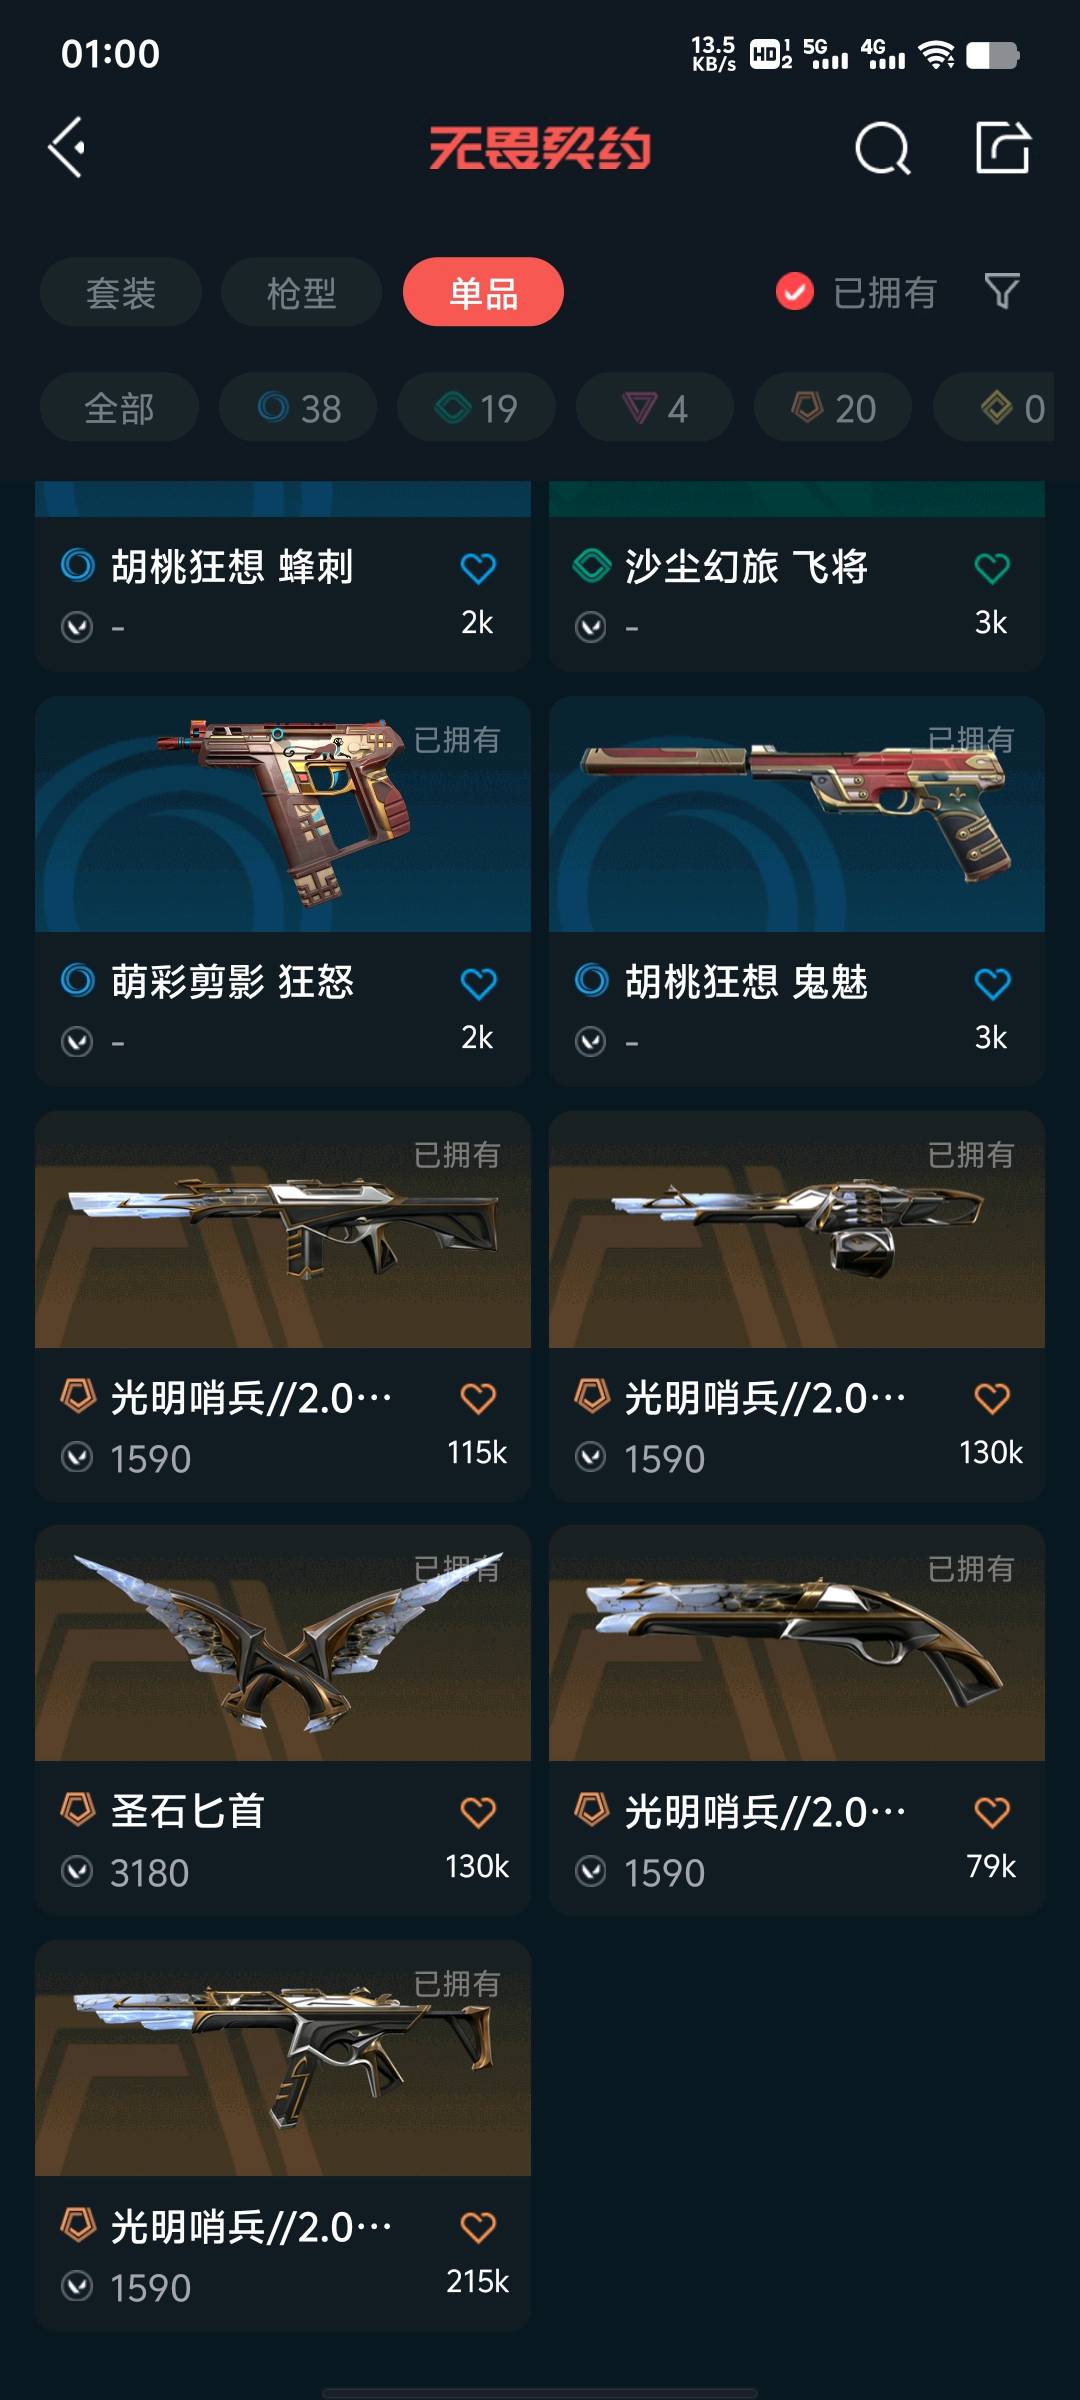Tap heart on 圣石匕首 card
The image size is (1080, 2400).
[478, 1812]
